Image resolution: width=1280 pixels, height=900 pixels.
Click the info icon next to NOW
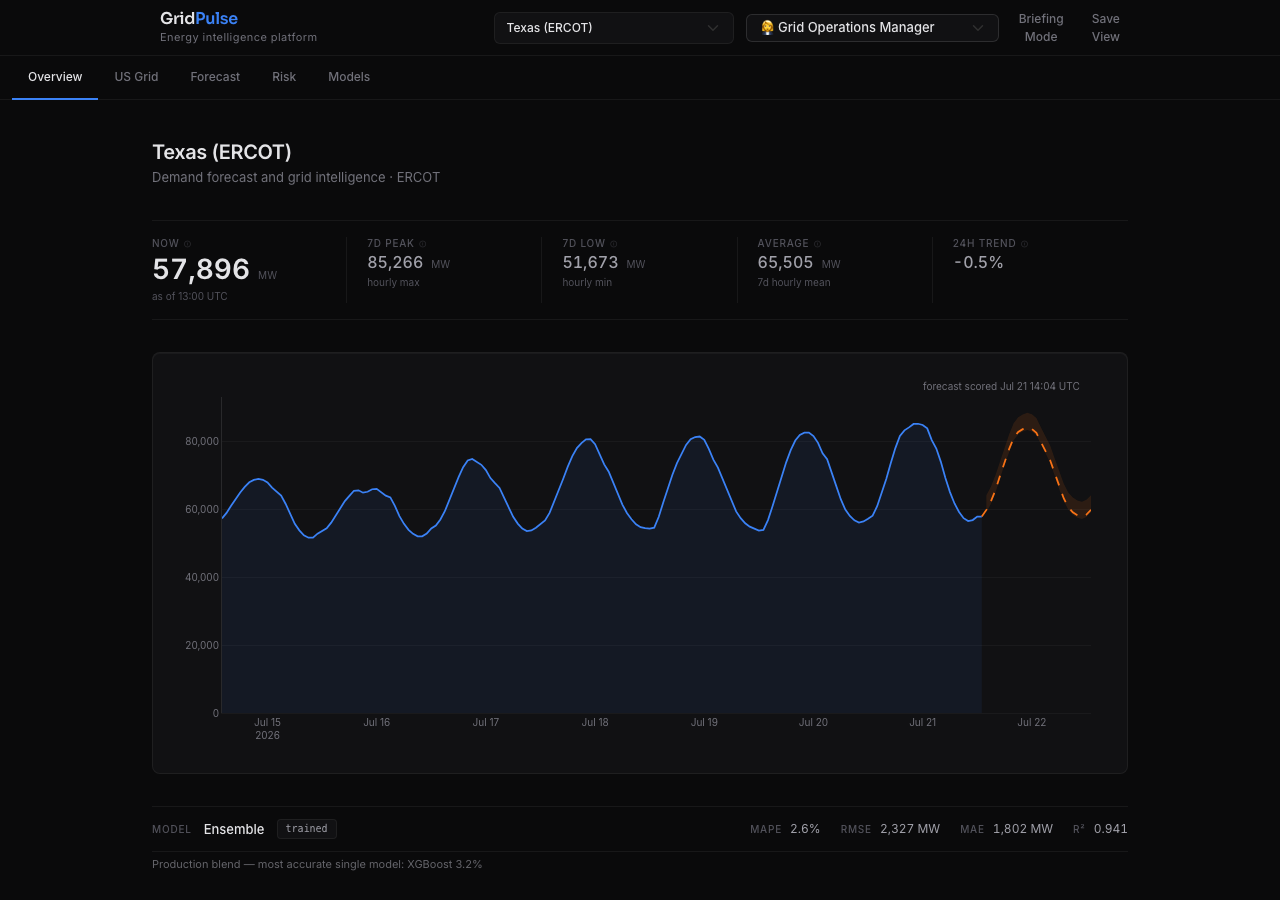(187, 244)
